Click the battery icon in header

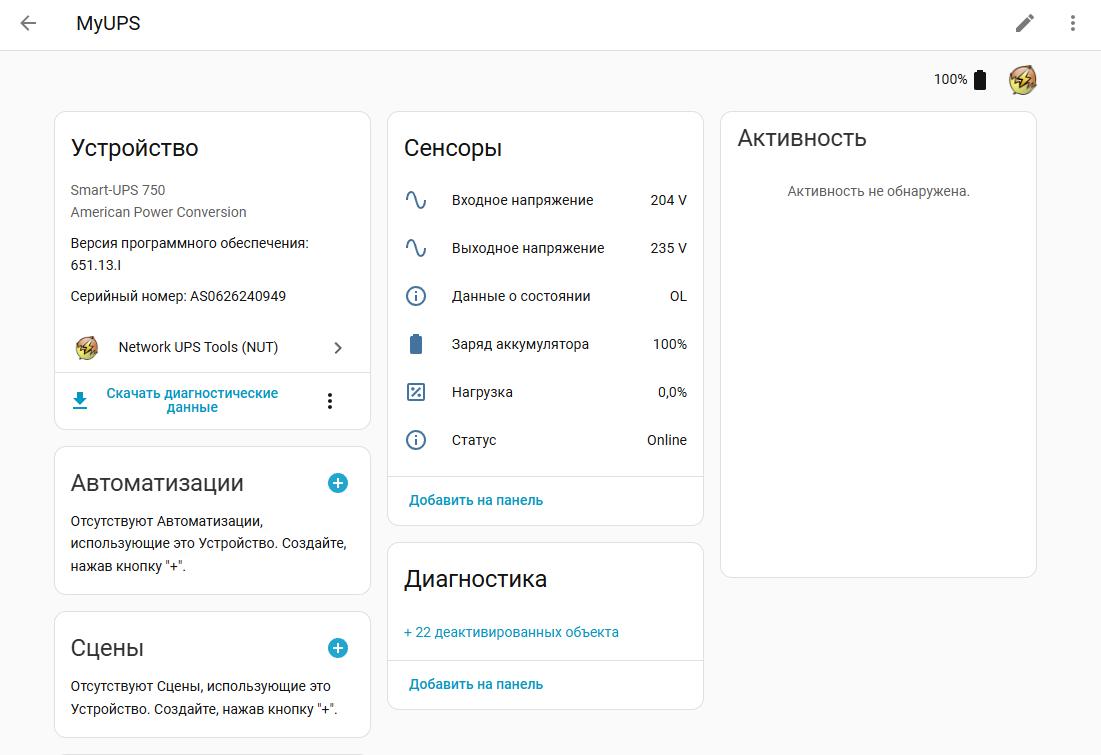click(980, 80)
